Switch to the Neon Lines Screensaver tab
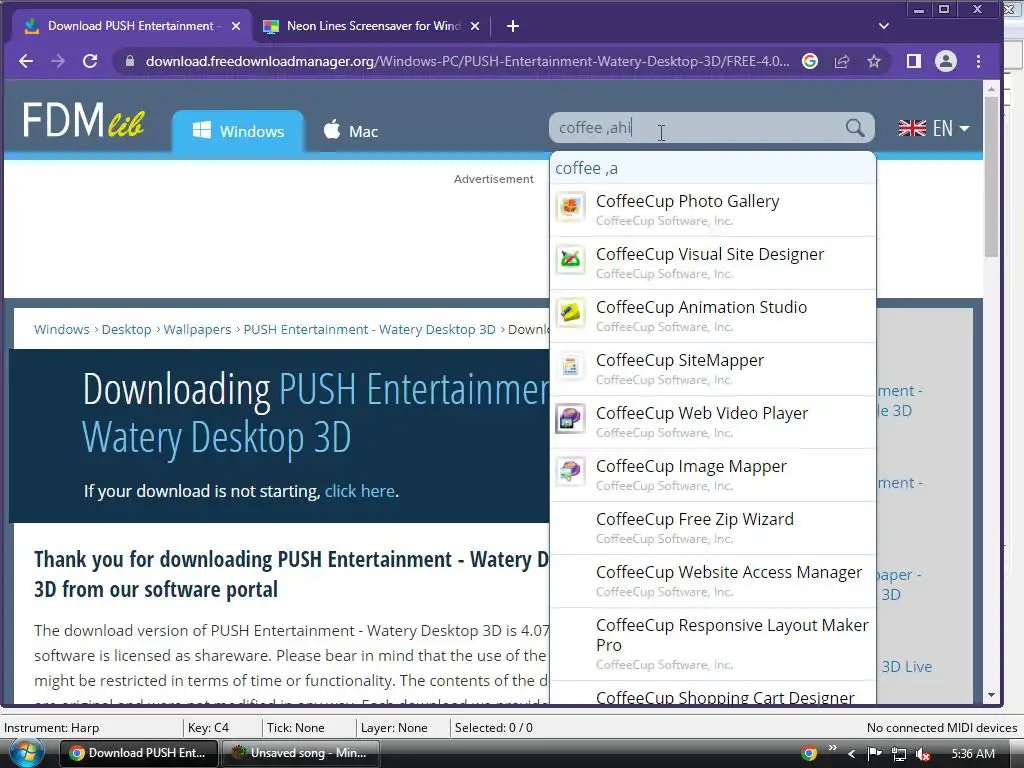Screen dimensions: 1024x768 (x=370, y=26)
